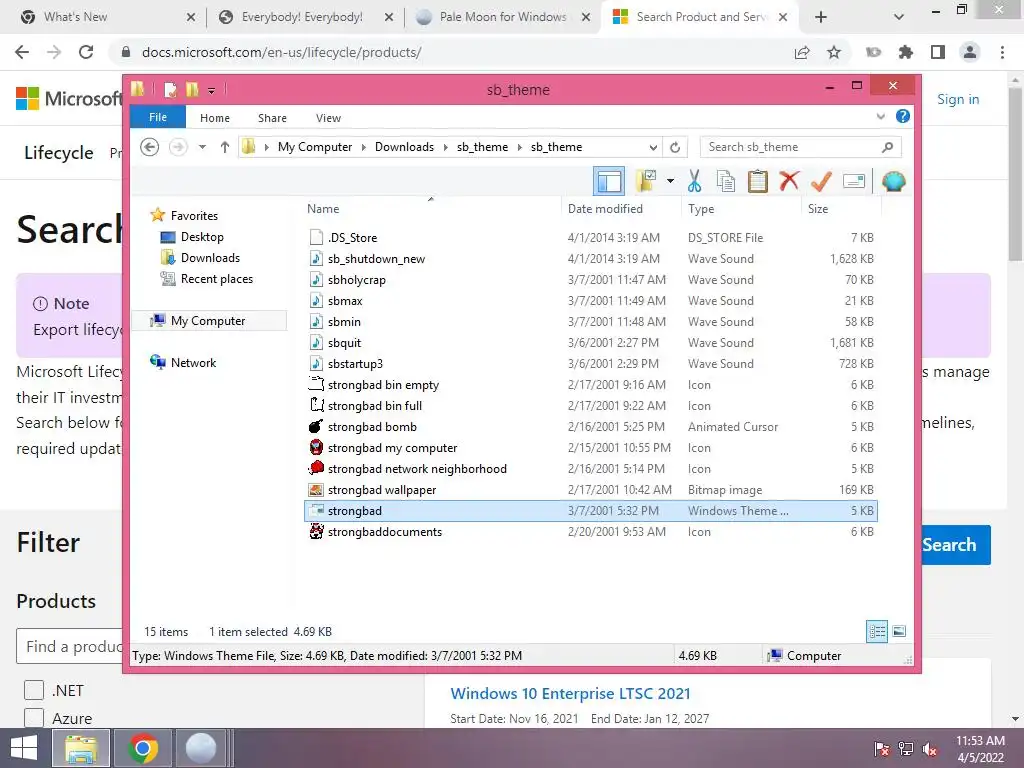
Task: Switch to Details view icon in status bar
Action: 877,631
